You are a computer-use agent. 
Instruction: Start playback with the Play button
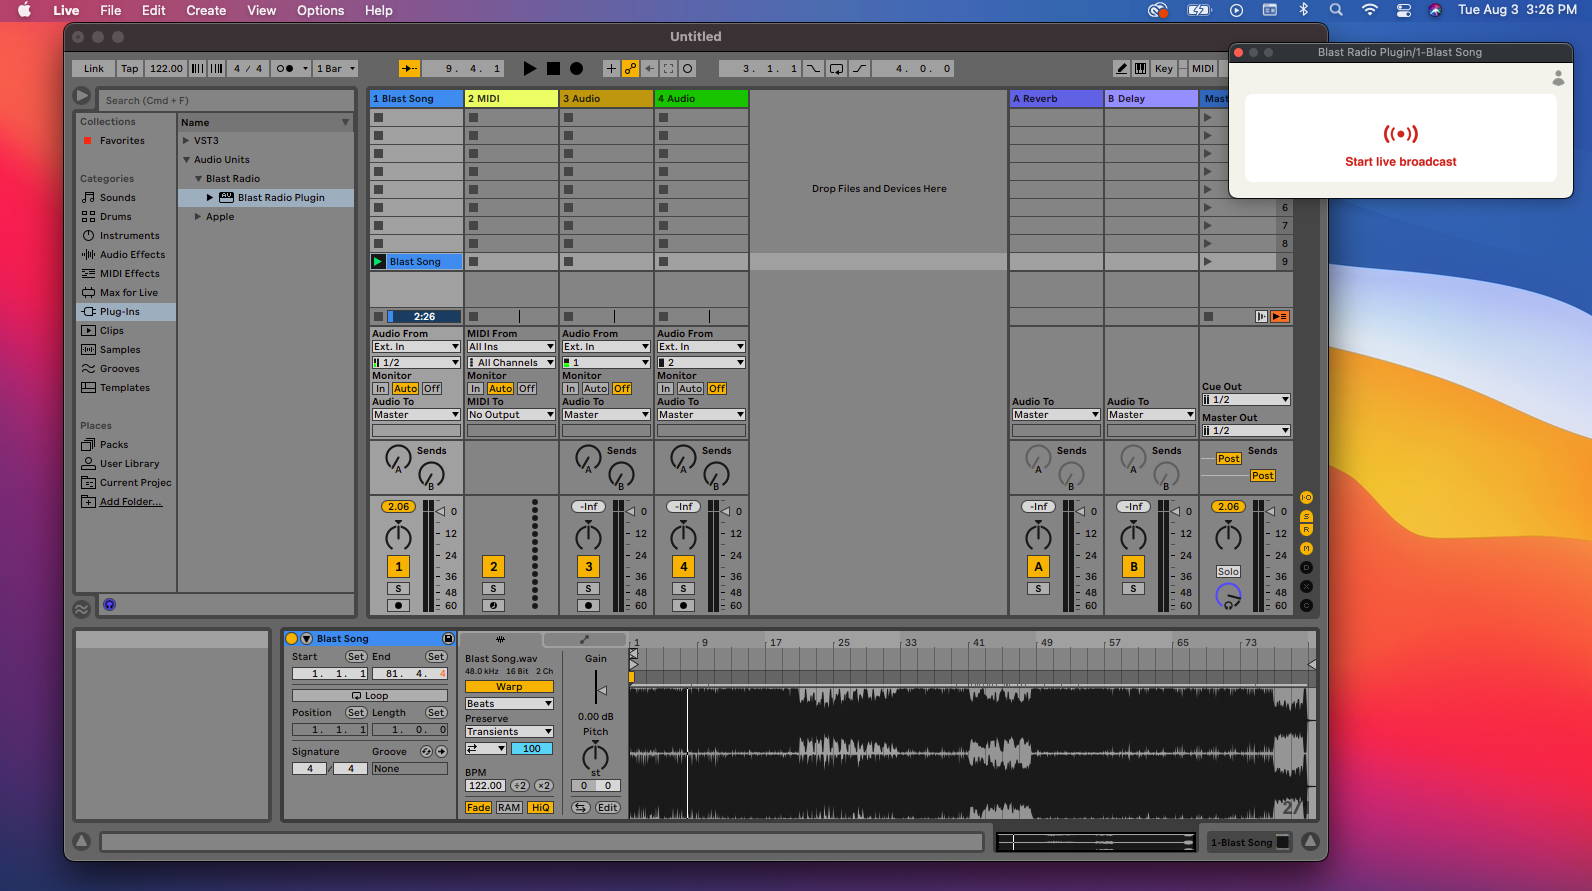530,68
